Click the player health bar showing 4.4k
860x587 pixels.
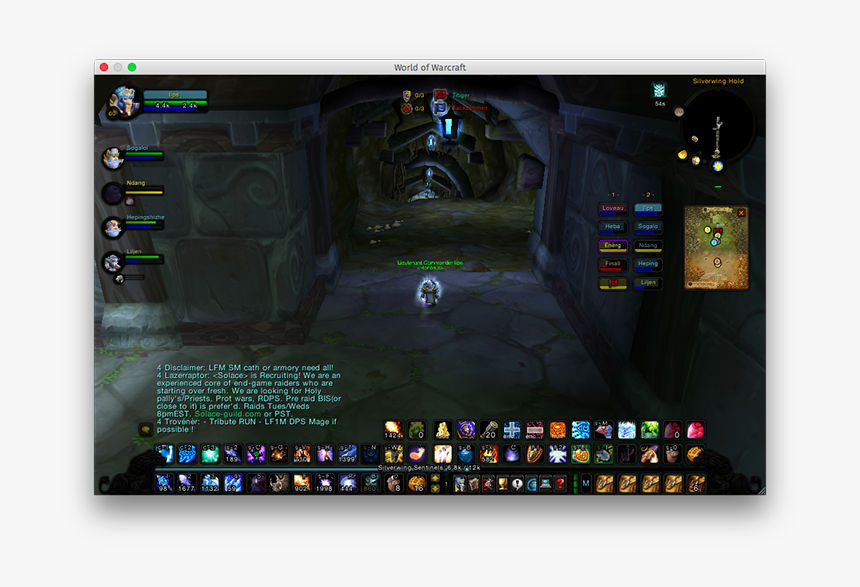pos(175,103)
